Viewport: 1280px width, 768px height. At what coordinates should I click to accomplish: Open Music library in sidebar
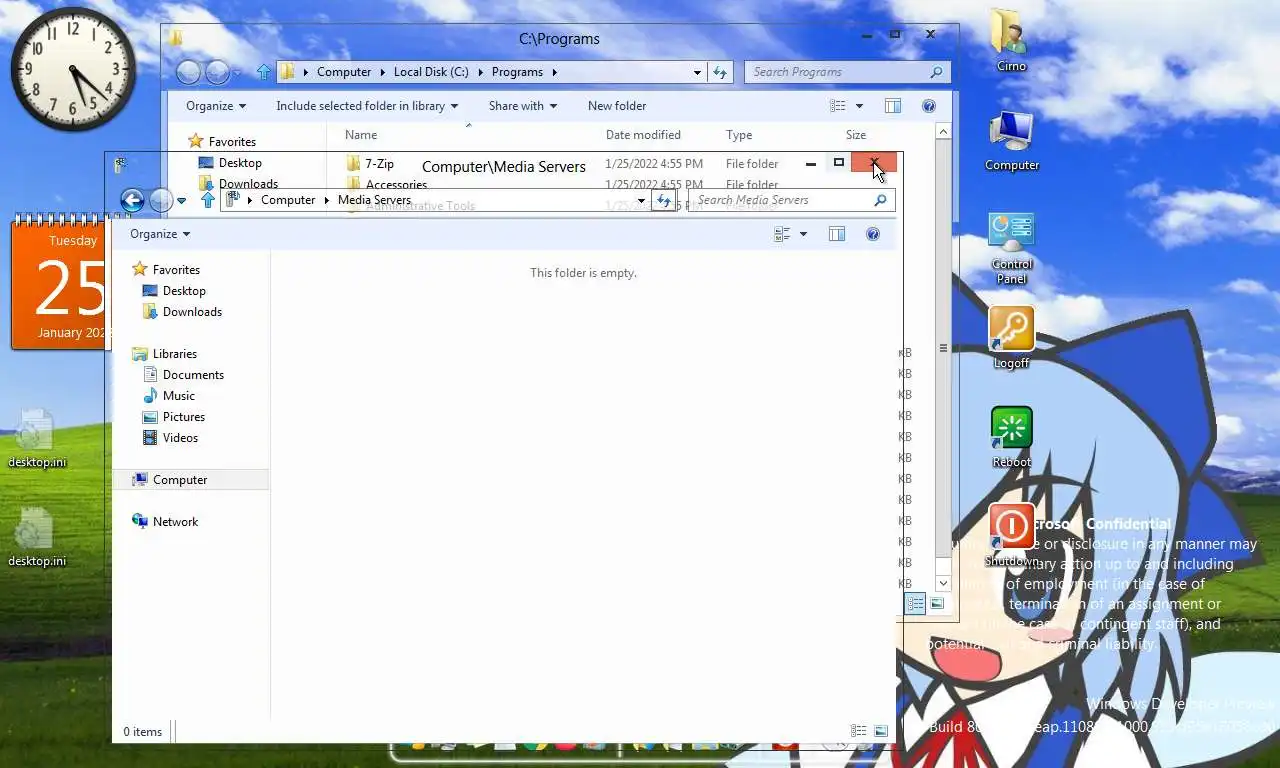[x=179, y=396]
